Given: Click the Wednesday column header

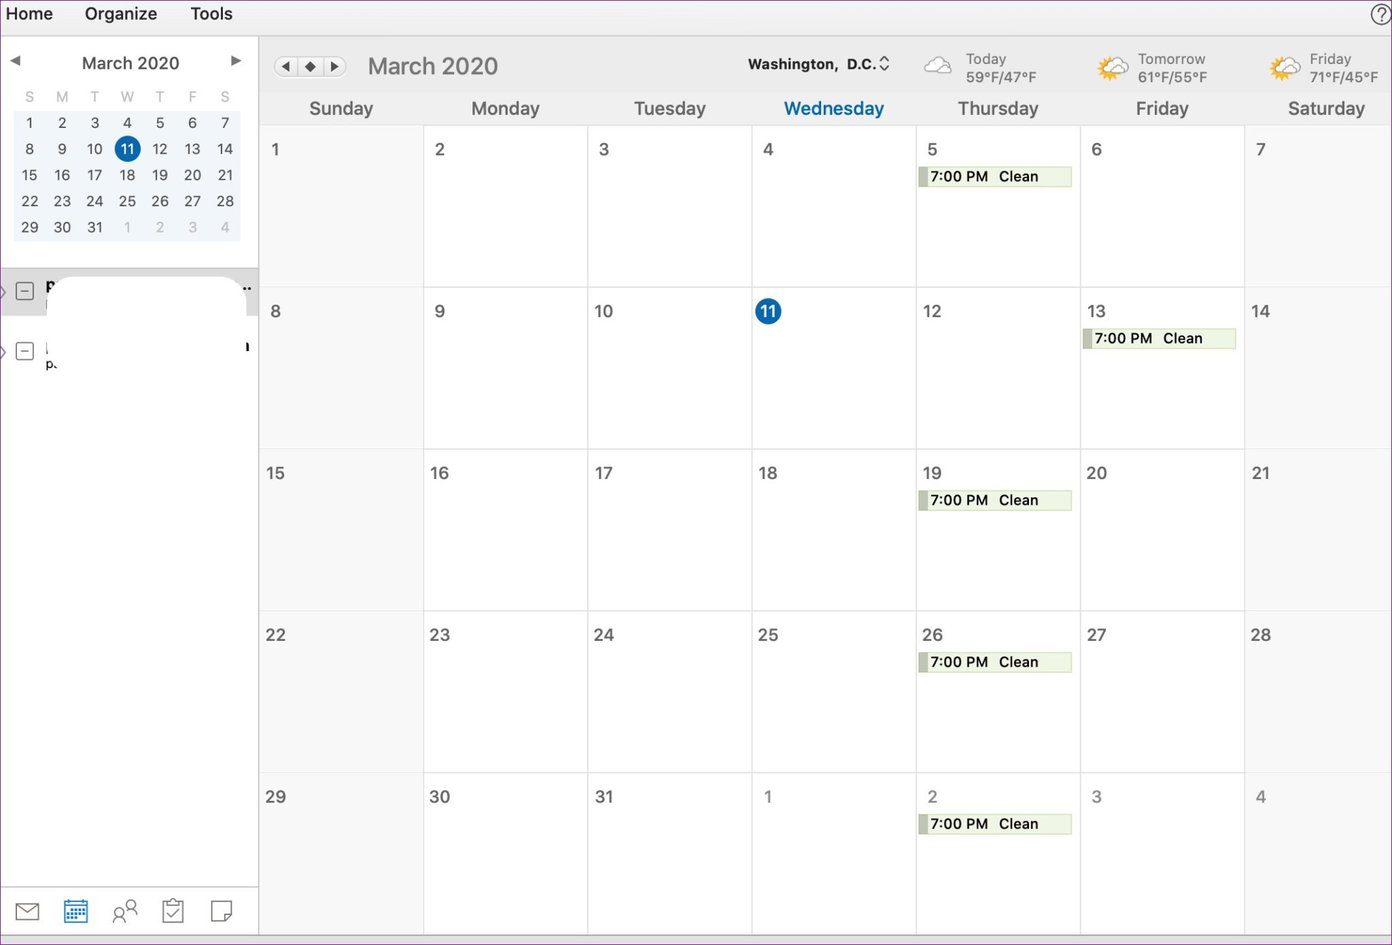Looking at the screenshot, I should point(834,108).
